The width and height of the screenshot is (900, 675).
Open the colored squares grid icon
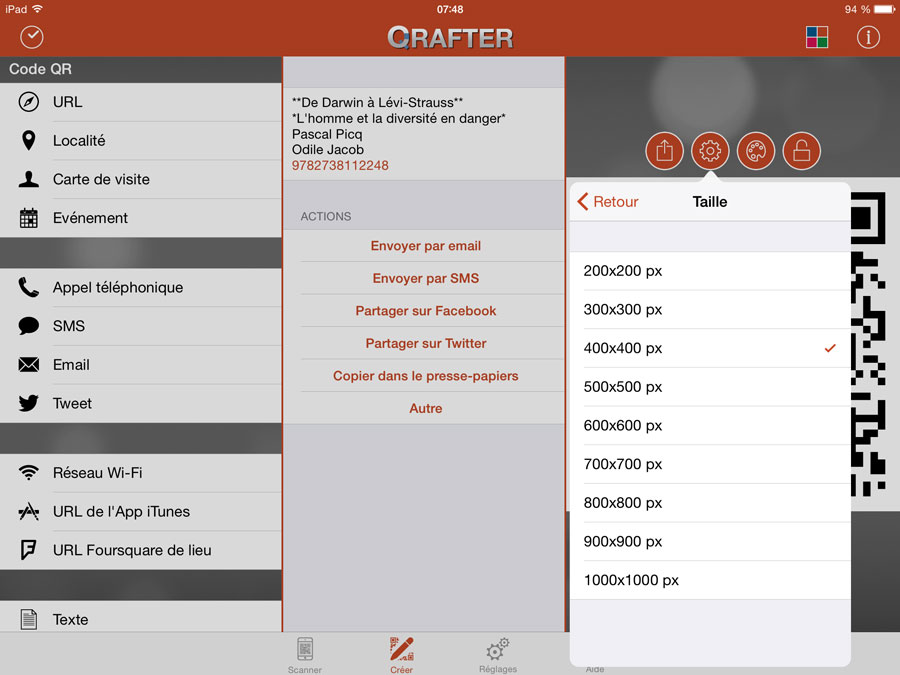[x=816, y=37]
